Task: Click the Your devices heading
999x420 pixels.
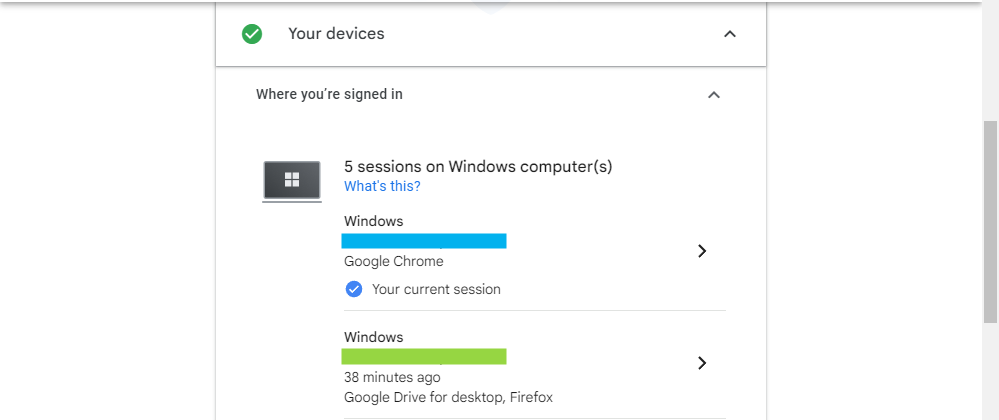Action: pos(336,34)
